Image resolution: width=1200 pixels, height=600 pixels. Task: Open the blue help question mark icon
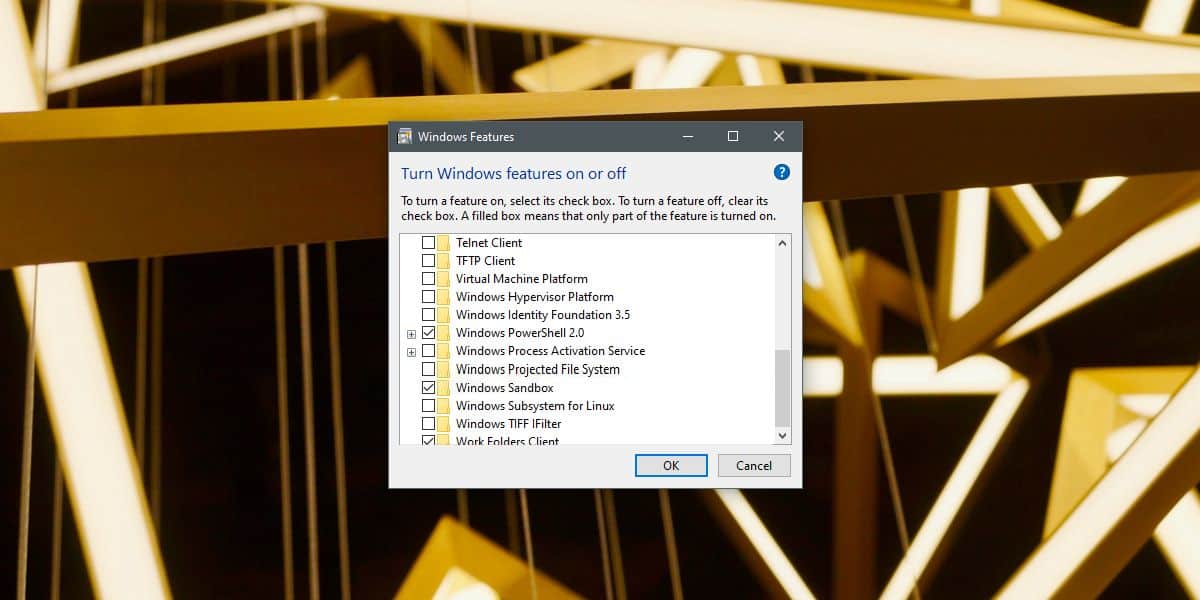coord(782,172)
